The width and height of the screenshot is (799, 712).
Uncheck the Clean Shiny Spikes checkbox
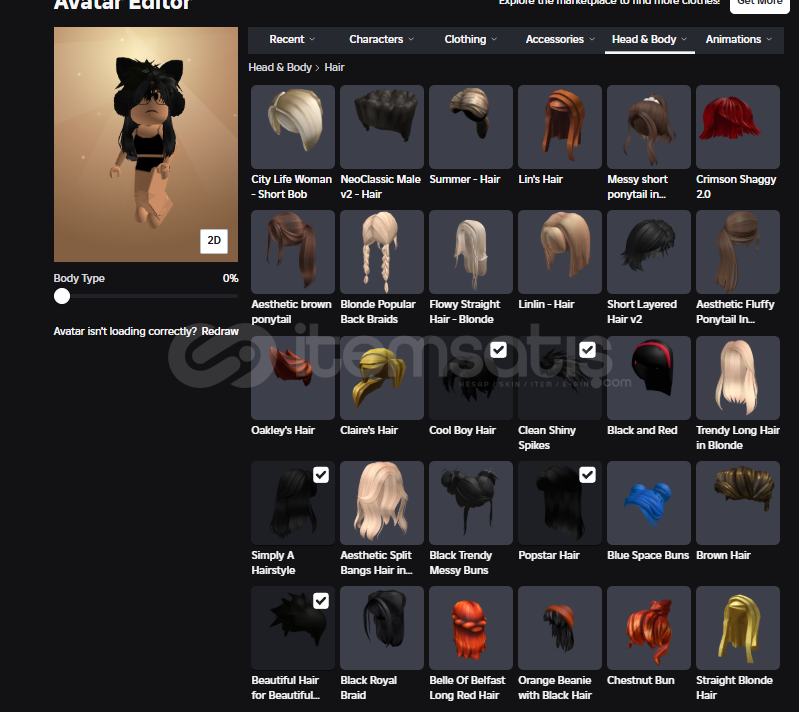click(588, 350)
